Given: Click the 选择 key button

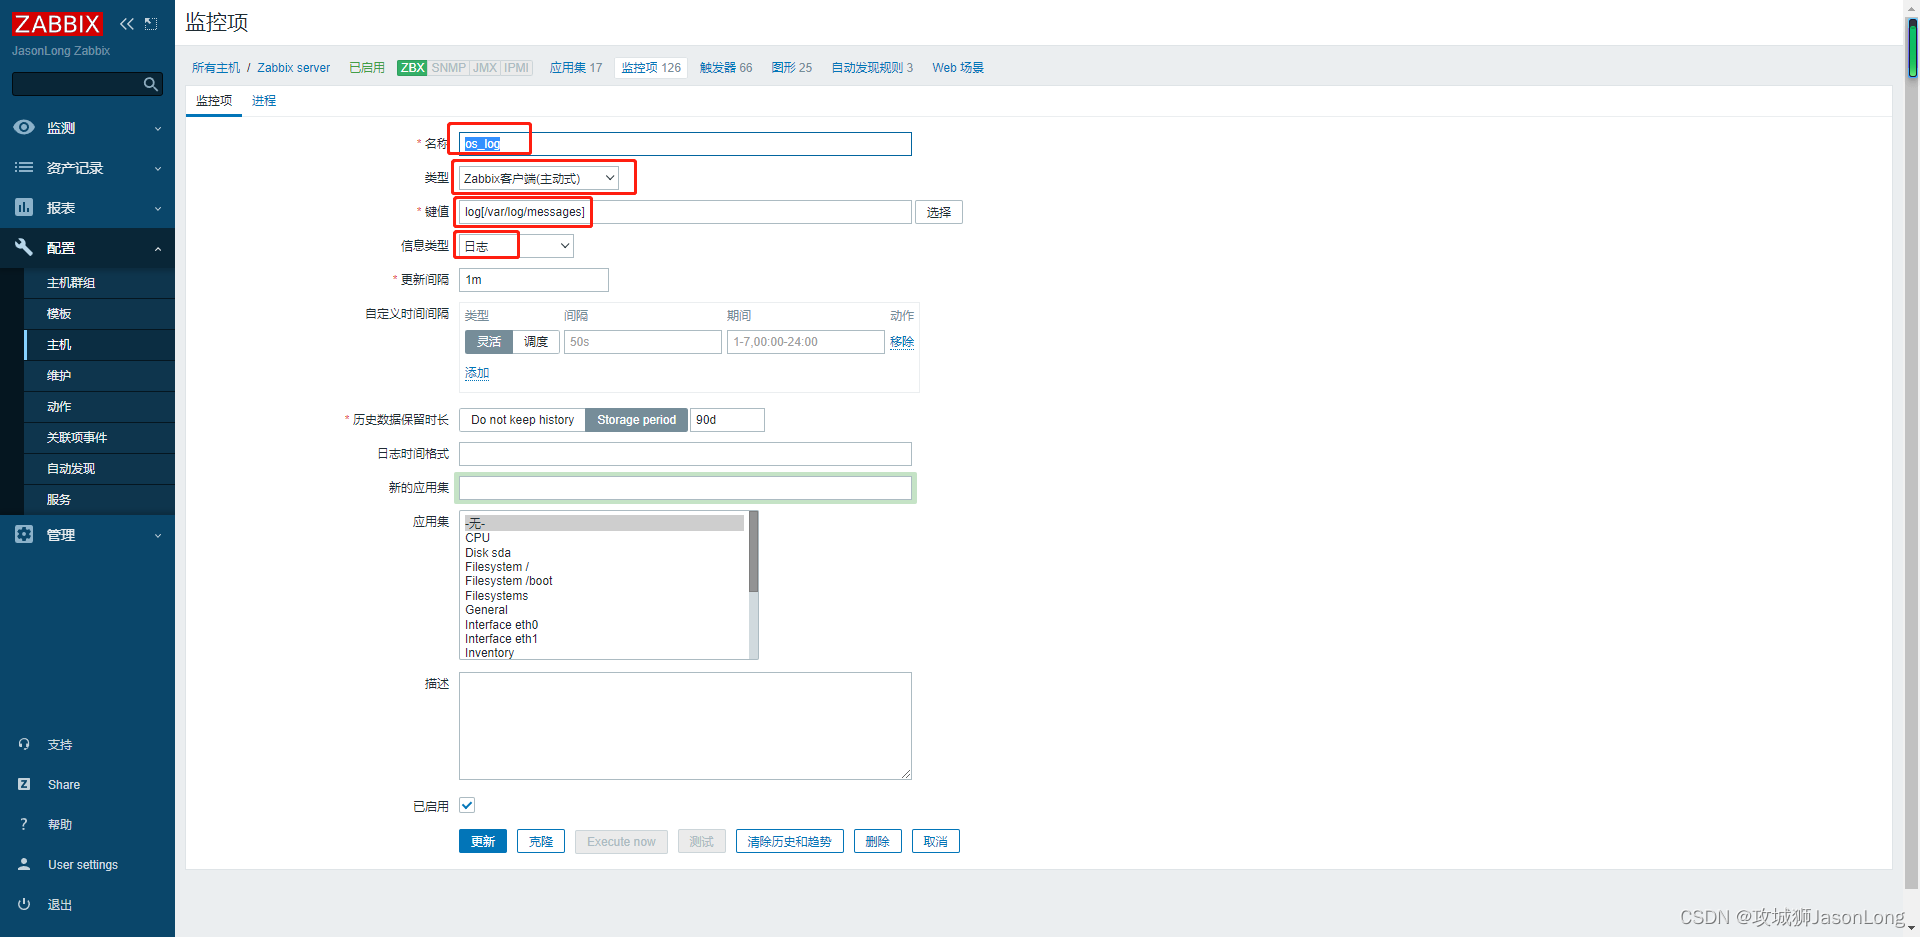Looking at the screenshot, I should [x=939, y=212].
